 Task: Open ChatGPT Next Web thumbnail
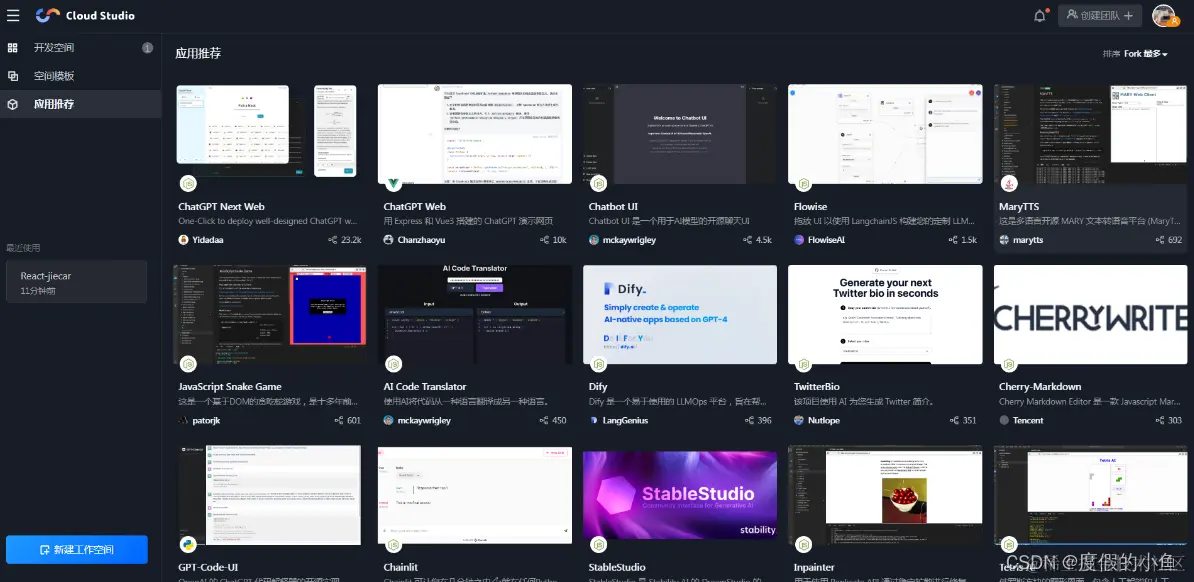click(x=267, y=133)
